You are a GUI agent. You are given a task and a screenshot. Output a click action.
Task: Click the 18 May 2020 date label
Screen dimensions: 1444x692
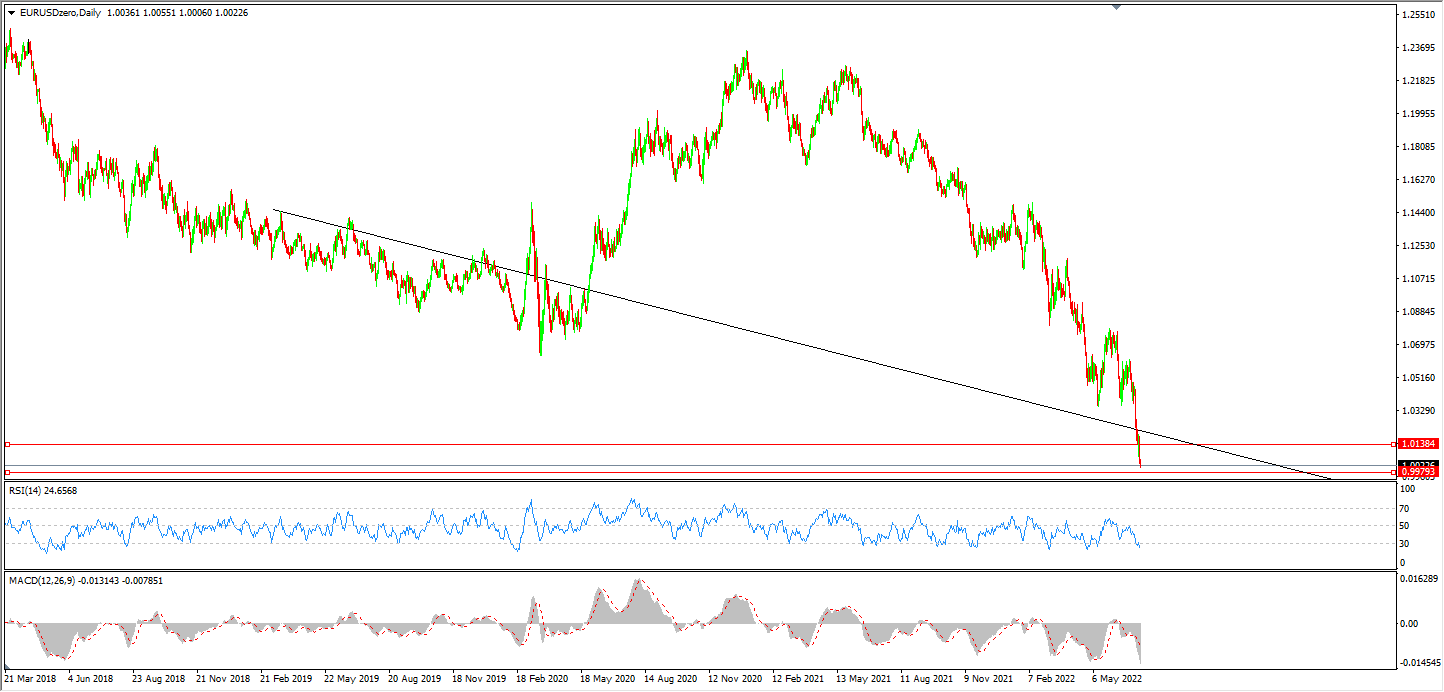pyautogui.click(x=607, y=678)
